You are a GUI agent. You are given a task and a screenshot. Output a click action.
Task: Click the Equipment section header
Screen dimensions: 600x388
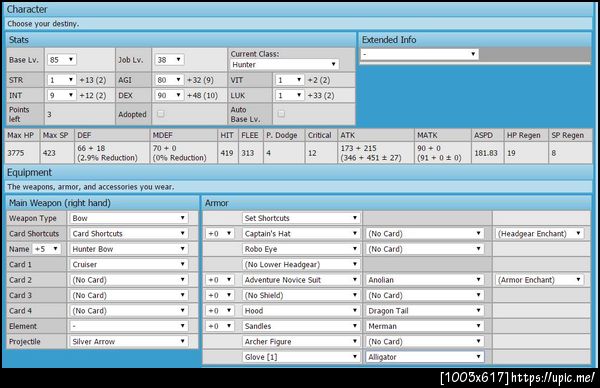click(298, 173)
